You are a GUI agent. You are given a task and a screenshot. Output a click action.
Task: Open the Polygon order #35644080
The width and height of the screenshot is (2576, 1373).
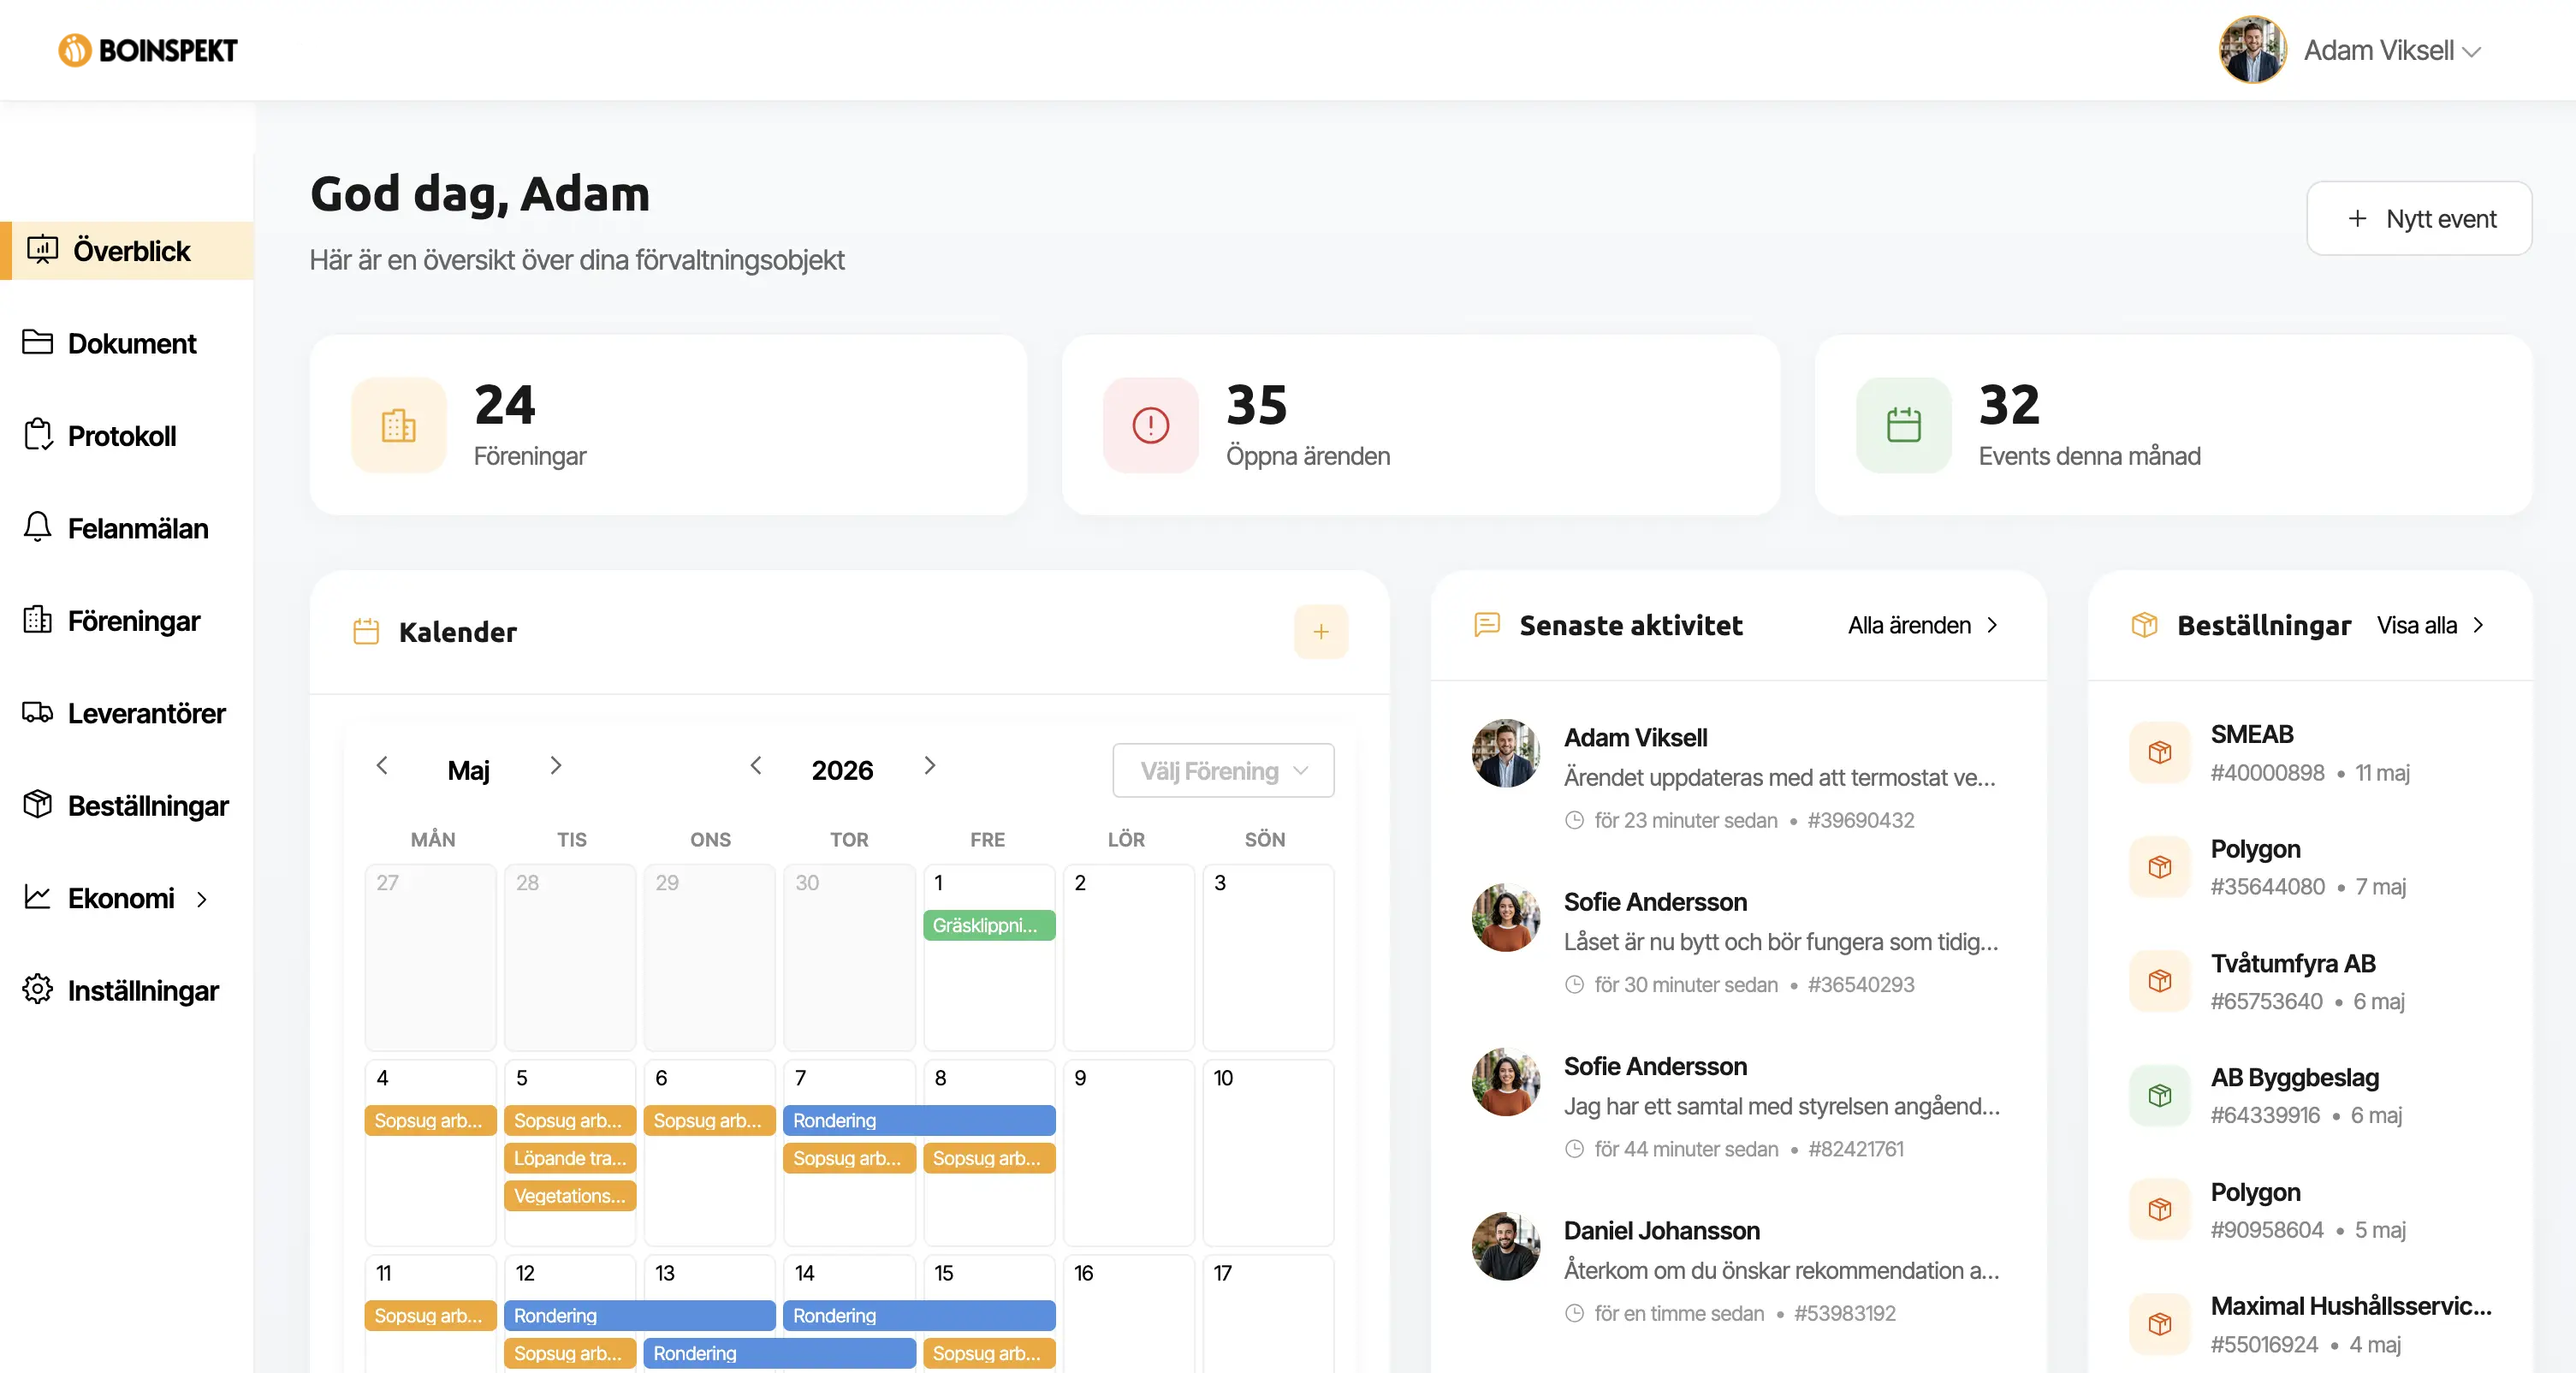2310,867
